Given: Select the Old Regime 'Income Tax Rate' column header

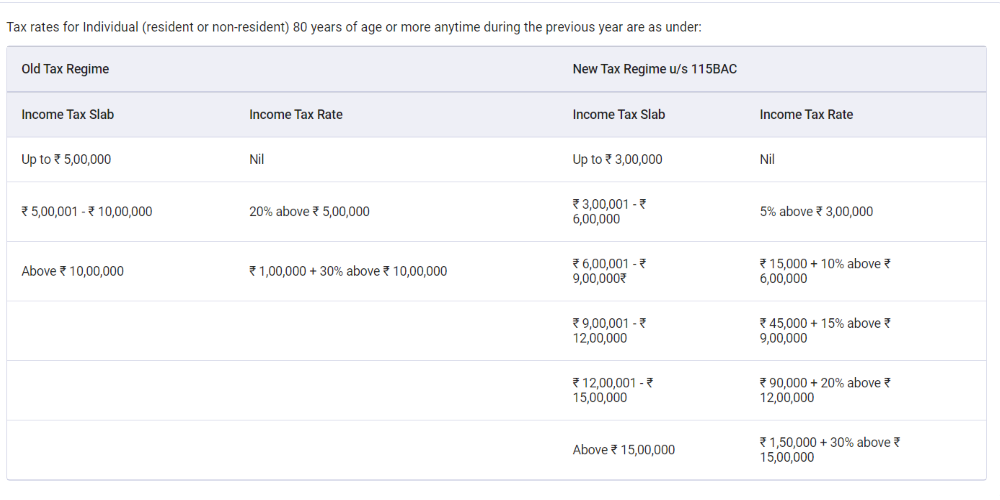Looking at the screenshot, I should pos(296,115).
